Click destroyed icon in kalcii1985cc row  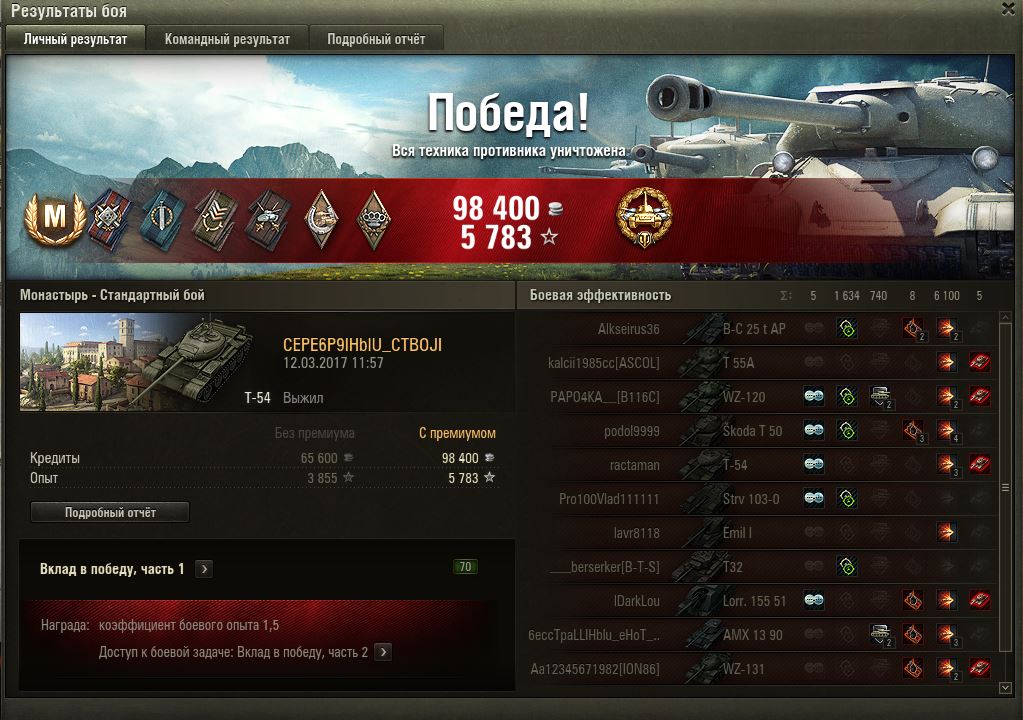[x=979, y=362]
